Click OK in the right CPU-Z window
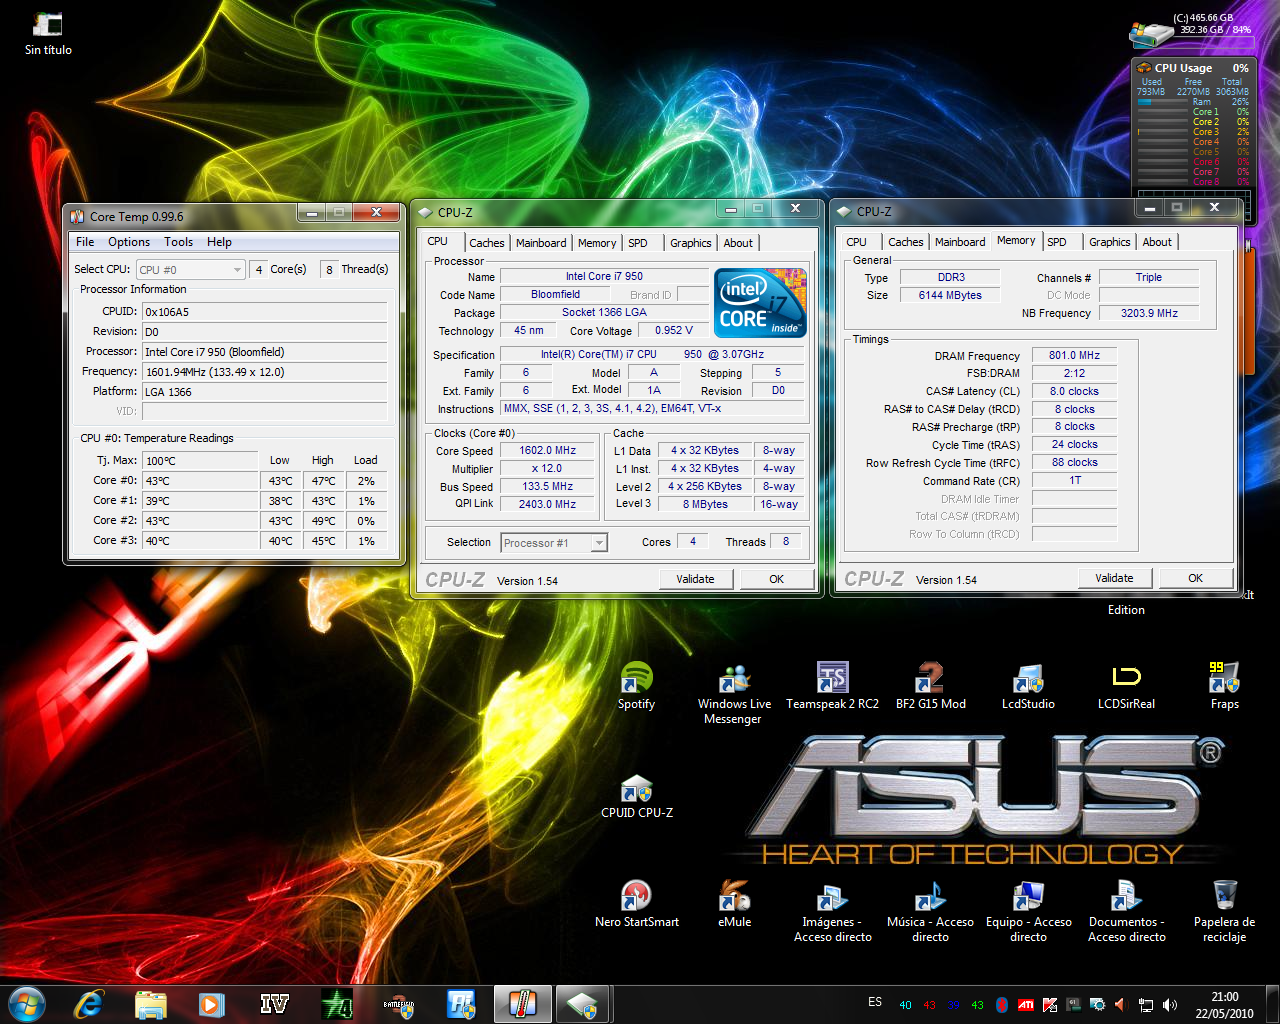The image size is (1280, 1024). (x=1195, y=578)
